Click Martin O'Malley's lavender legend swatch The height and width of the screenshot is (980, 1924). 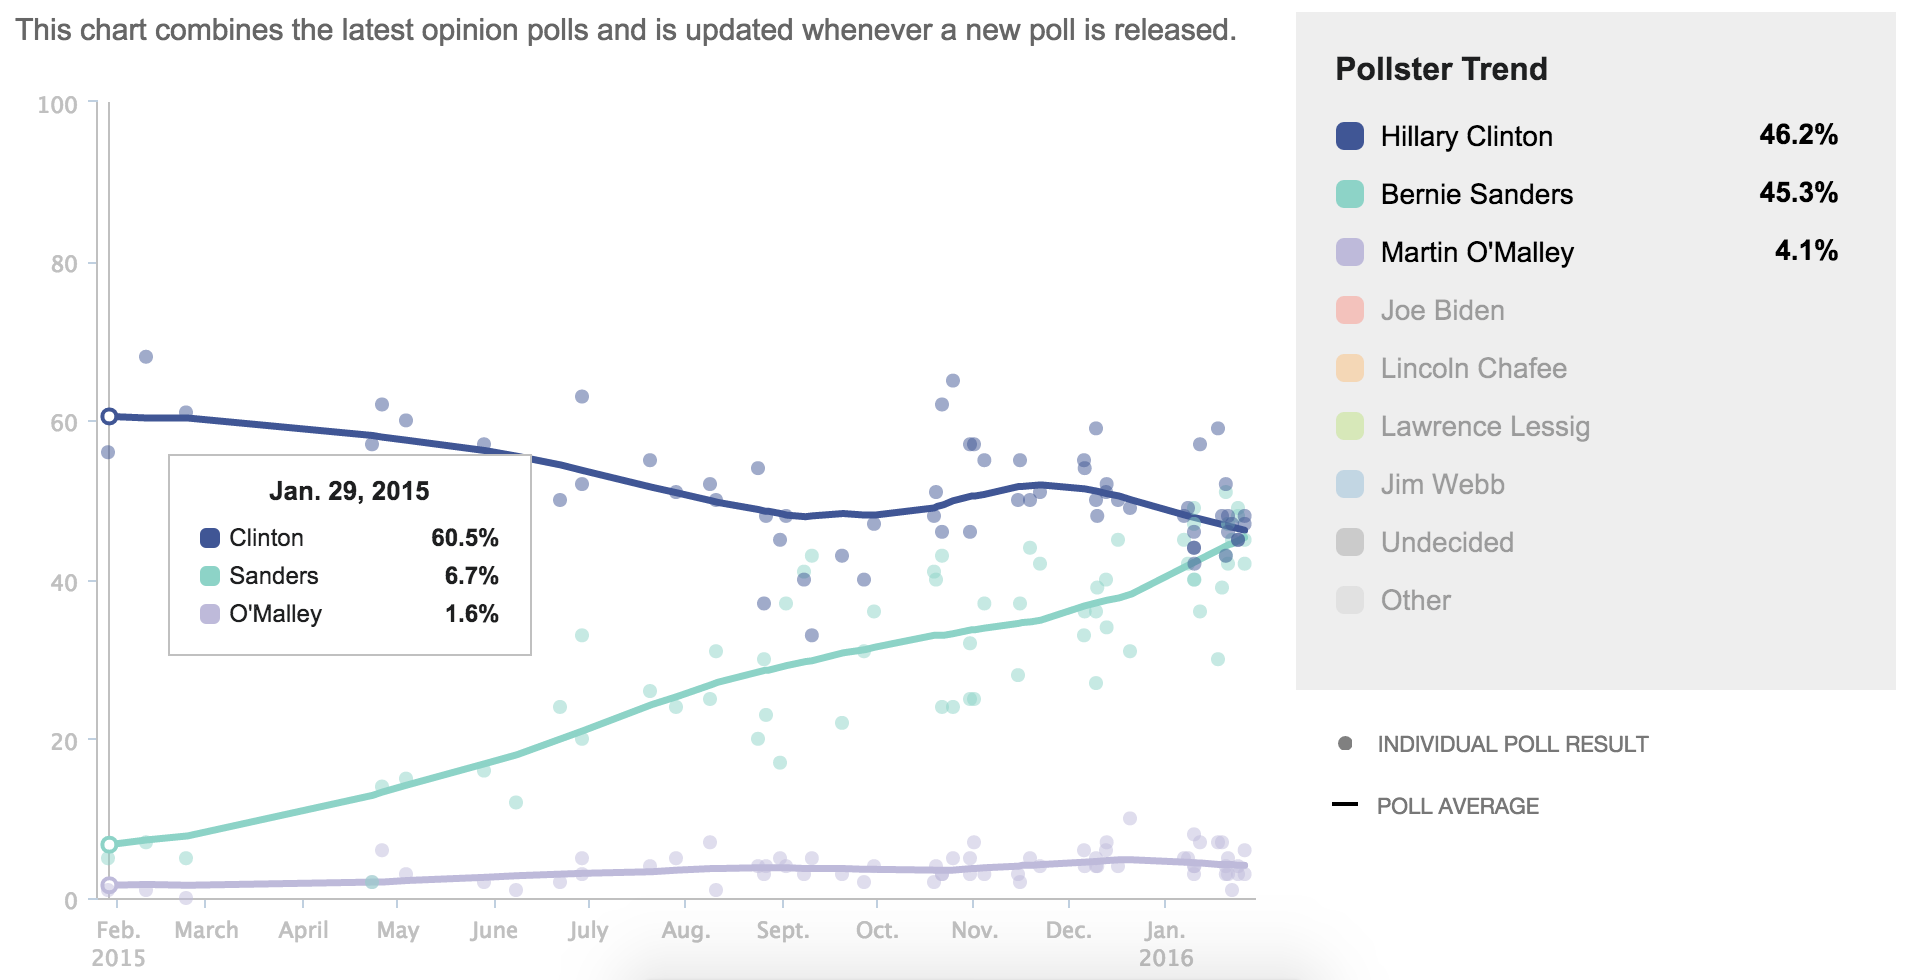pos(1350,252)
